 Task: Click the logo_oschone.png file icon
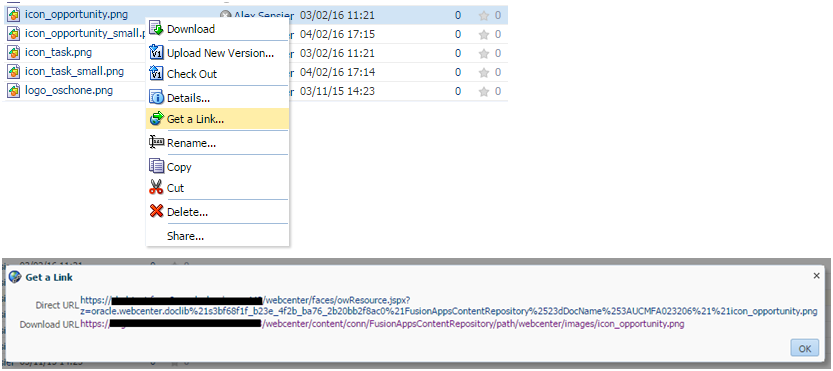click(x=14, y=91)
